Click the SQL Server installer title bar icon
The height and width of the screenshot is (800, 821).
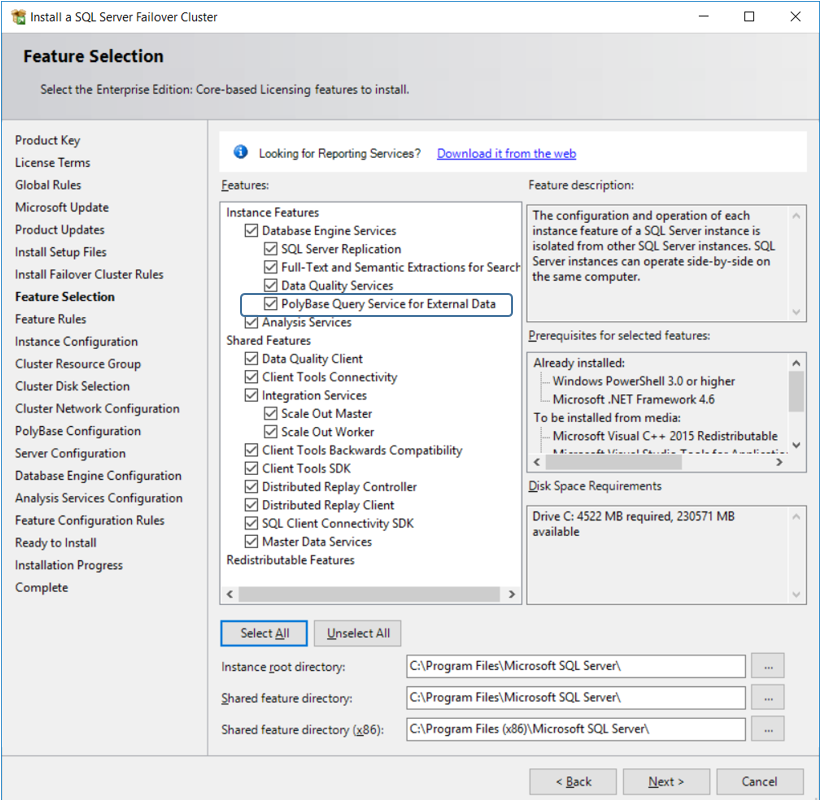(x=18, y=17)
